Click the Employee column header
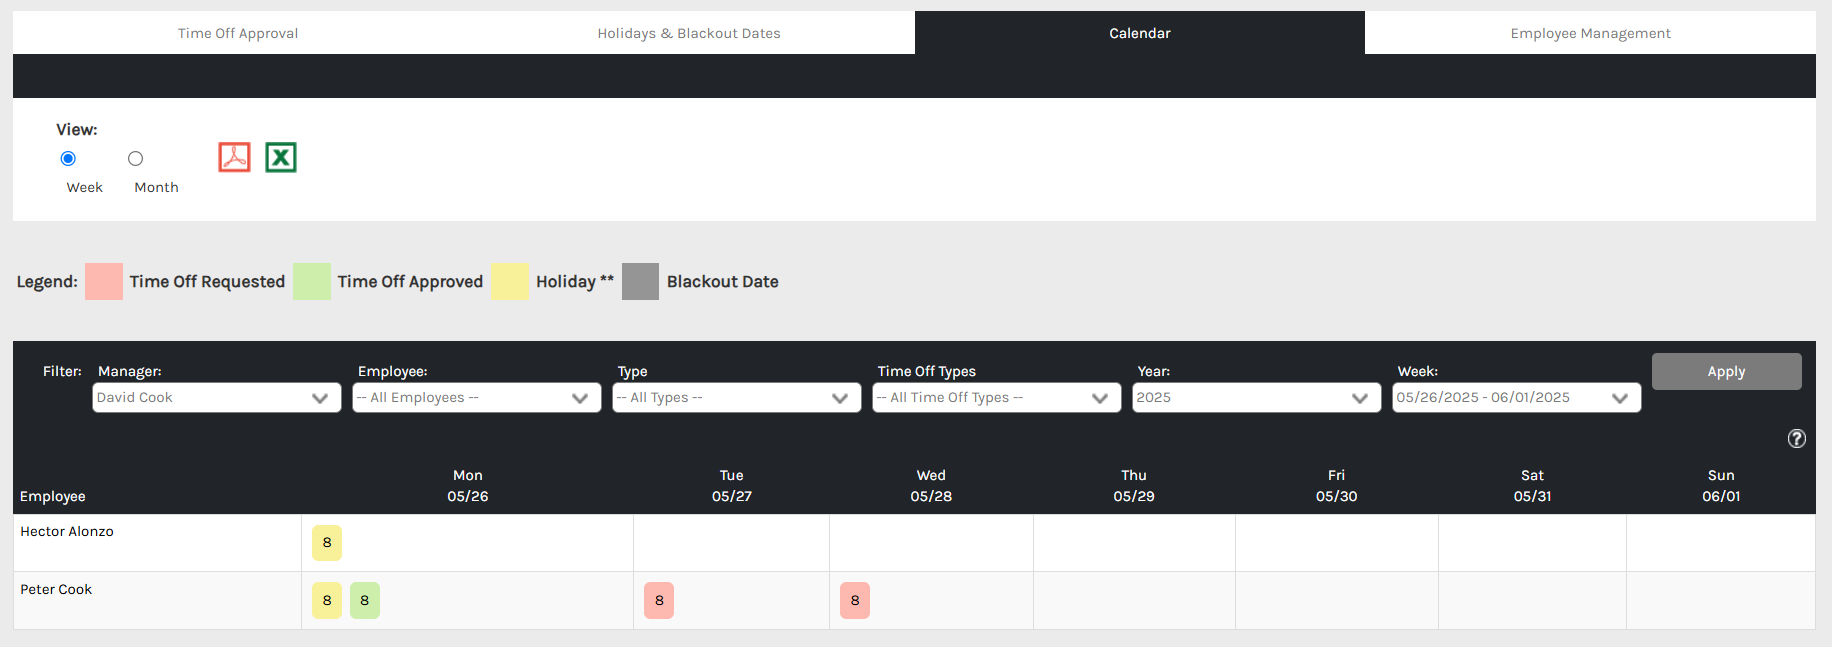This screenshot has width=1832, height=647. pyautogui.click(x=53, y=496)
